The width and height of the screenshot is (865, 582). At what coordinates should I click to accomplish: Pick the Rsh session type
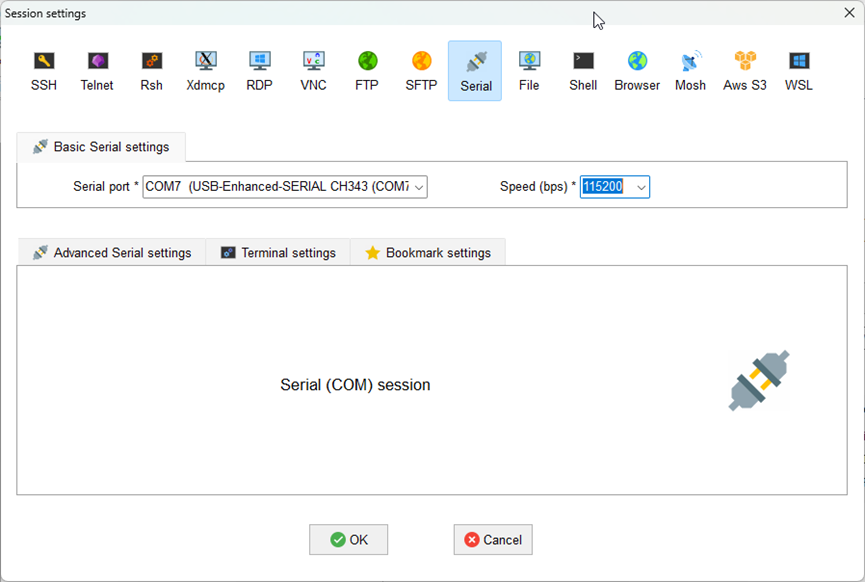151,70
